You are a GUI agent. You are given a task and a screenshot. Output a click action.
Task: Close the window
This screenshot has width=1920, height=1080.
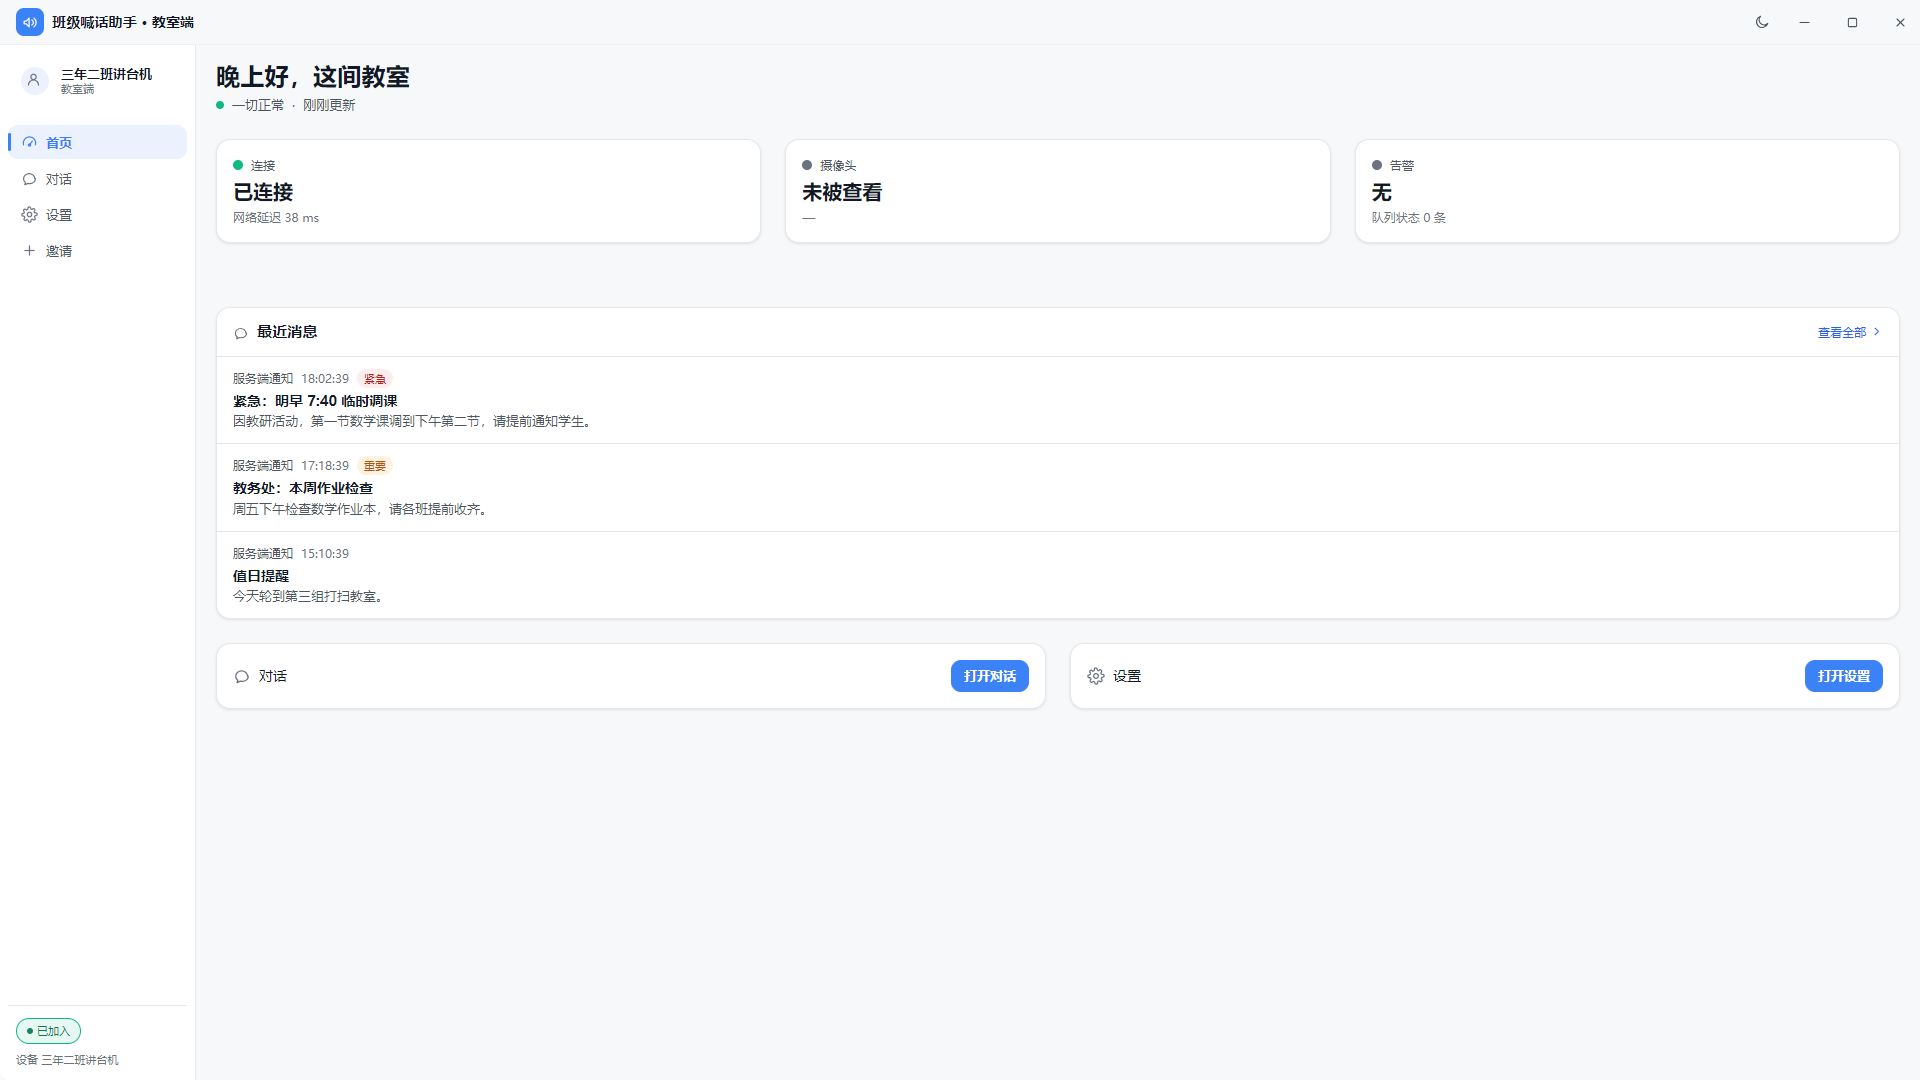pyautogui.click(x=1900, y=22)
